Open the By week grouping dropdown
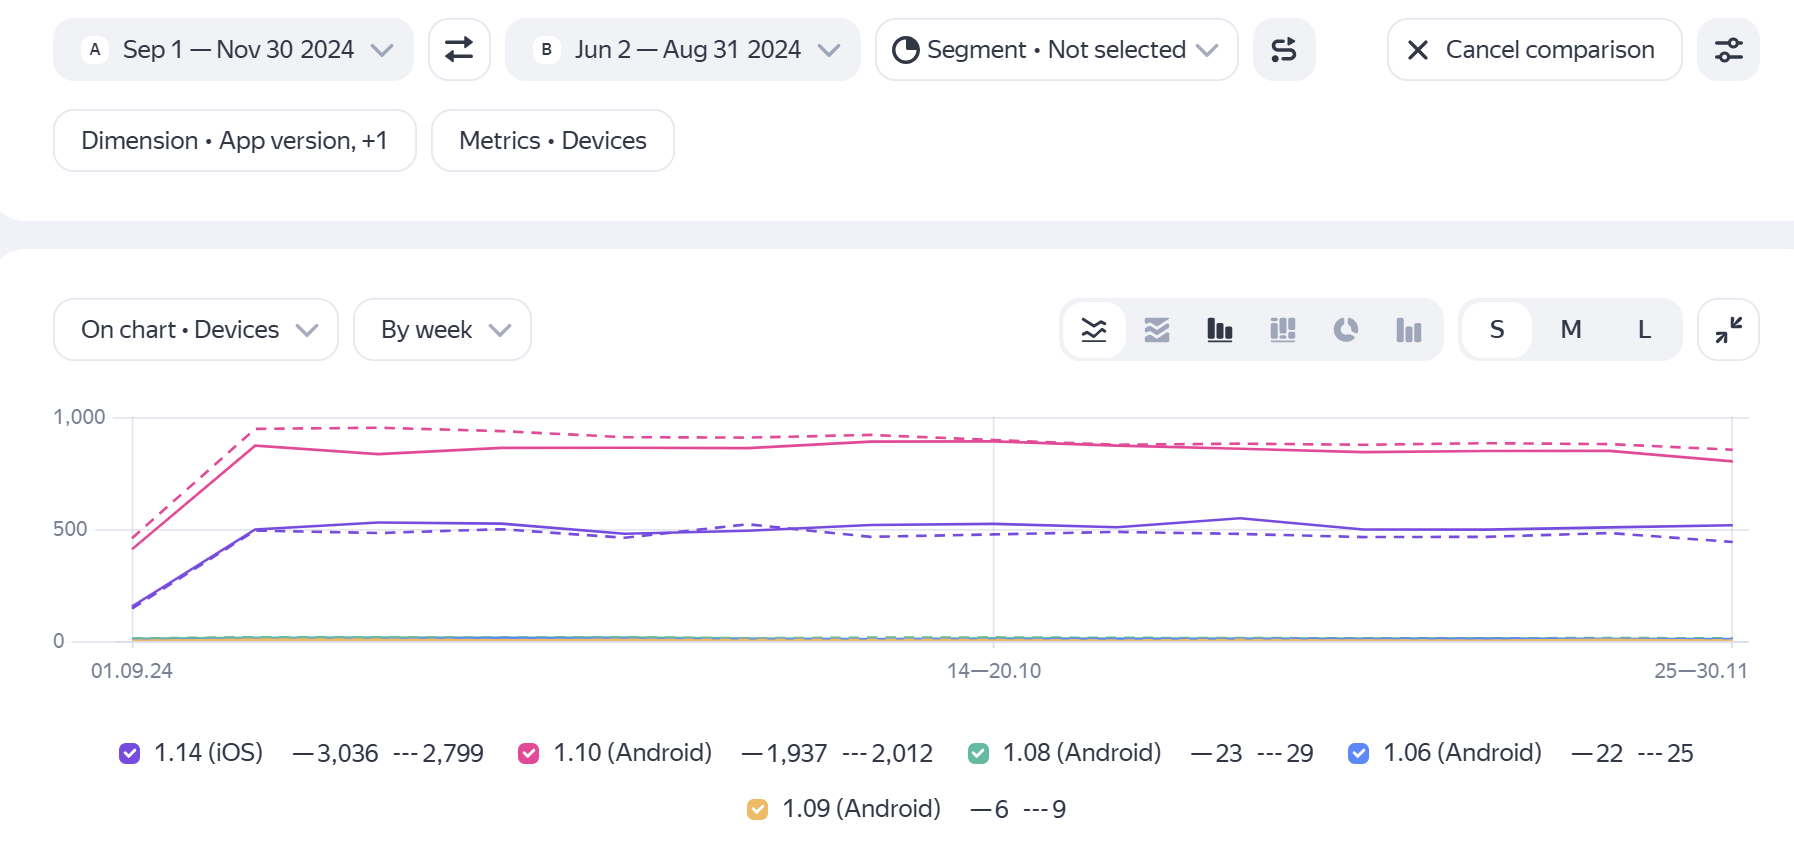Image resolution: width=1794 pixels, height=842 pixels. click(442, 330)
